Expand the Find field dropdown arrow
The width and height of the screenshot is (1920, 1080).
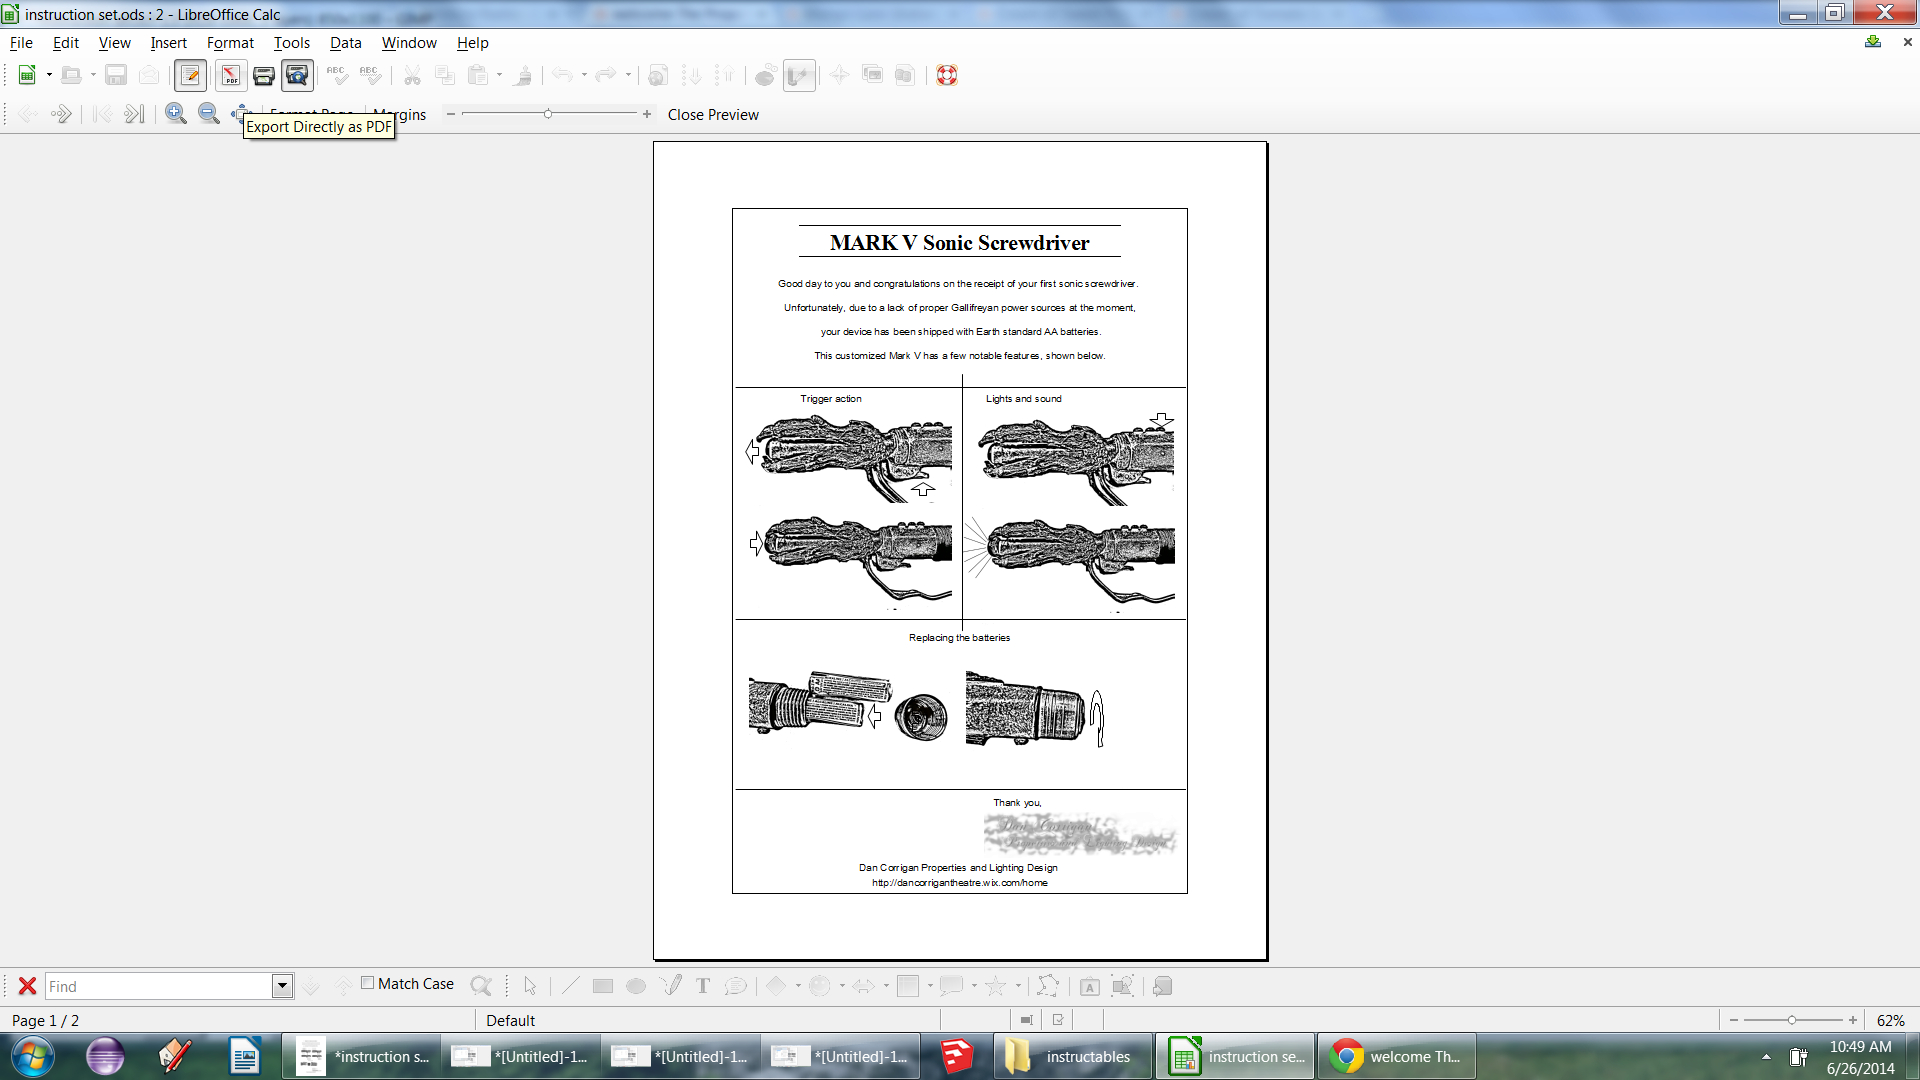(x=282, y=986)
